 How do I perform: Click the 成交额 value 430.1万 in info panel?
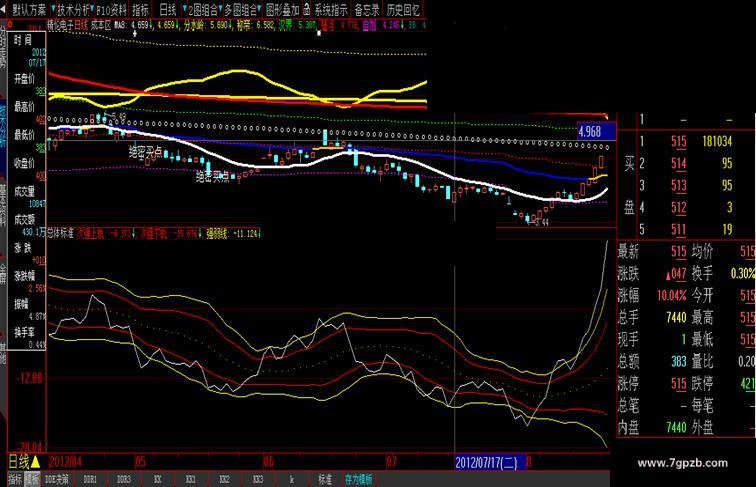tap(36, 232)
